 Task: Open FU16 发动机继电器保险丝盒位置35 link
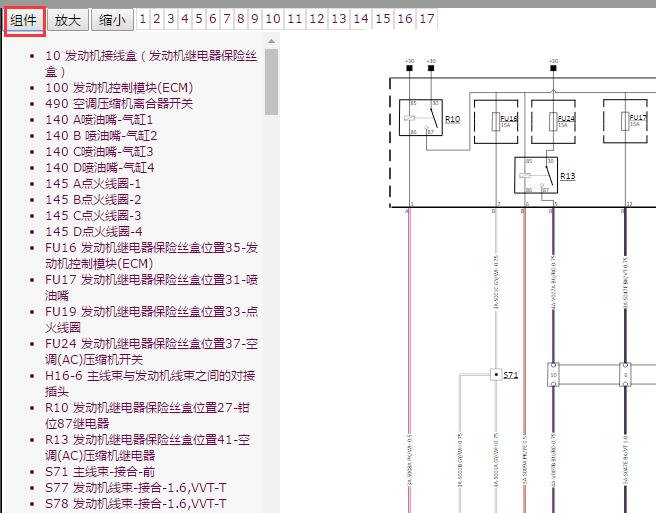pos(151,256)
